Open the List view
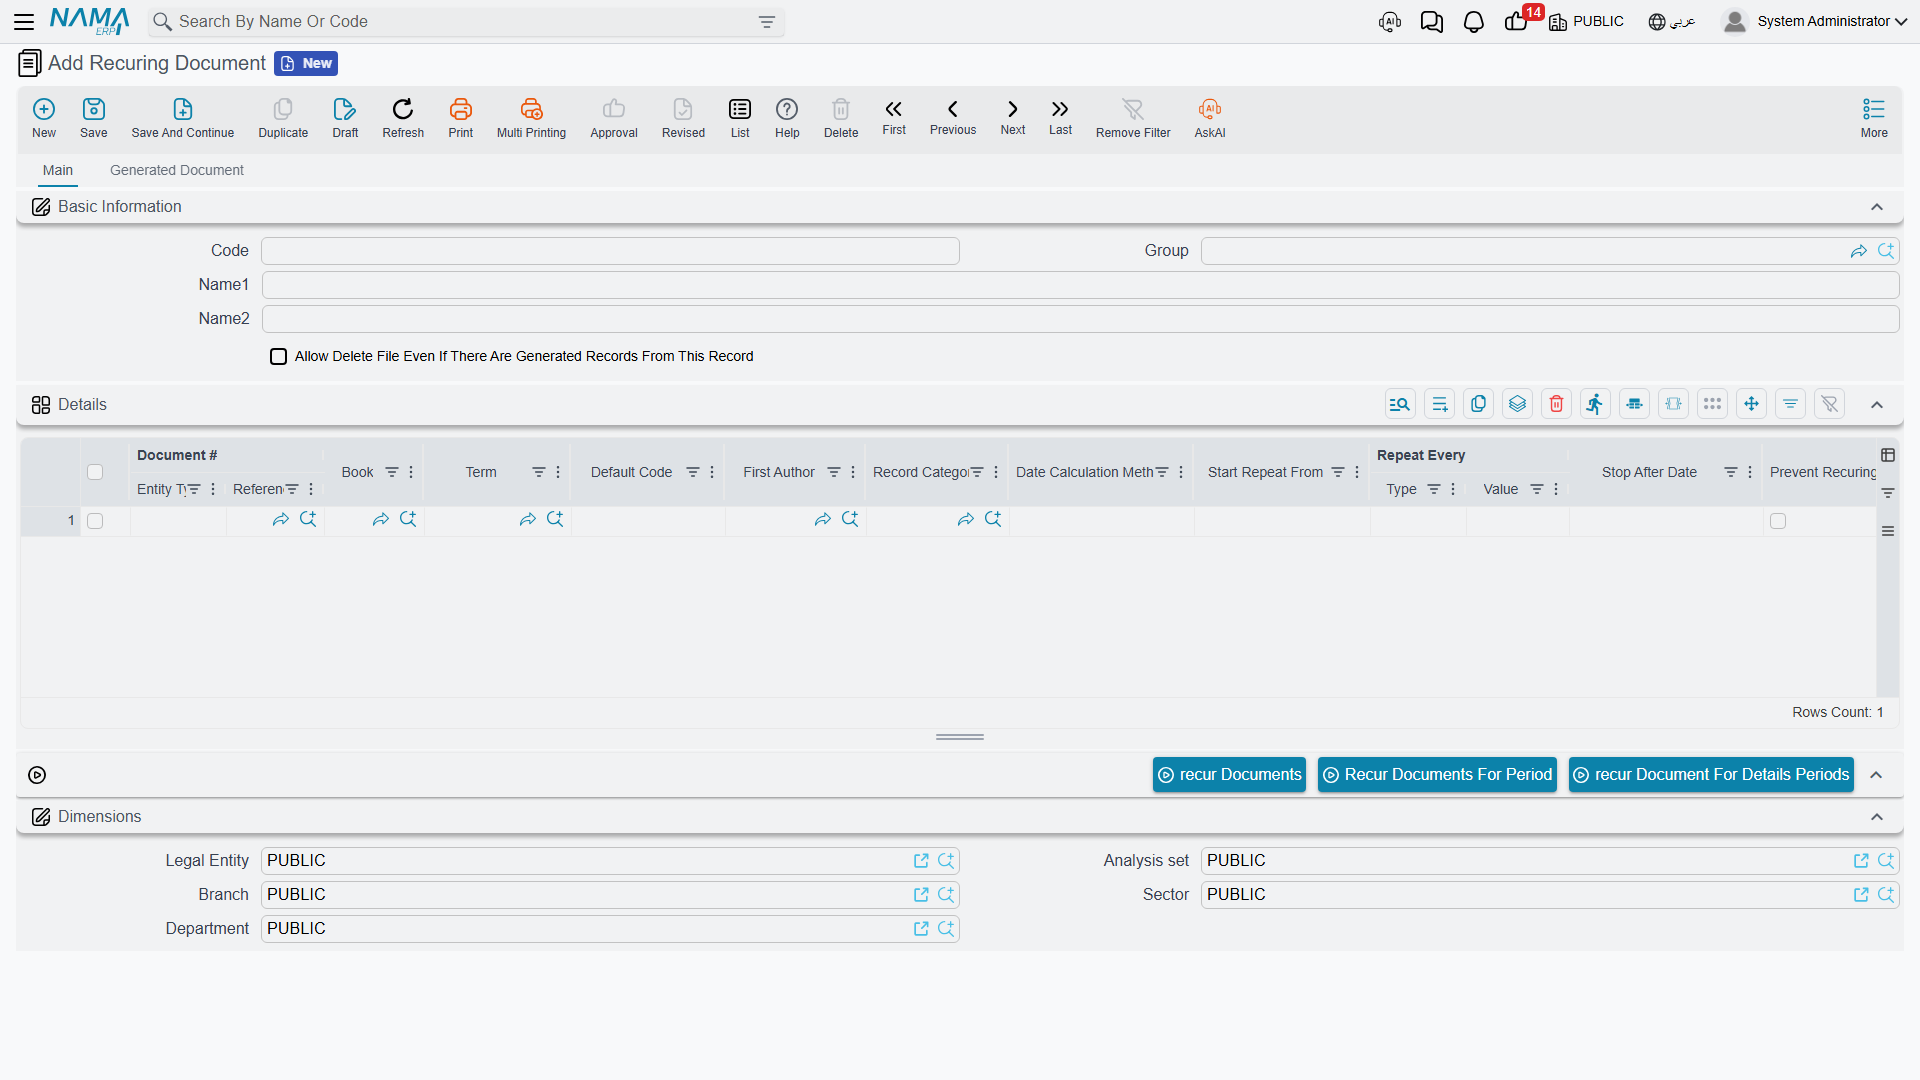 pos(740,117)
